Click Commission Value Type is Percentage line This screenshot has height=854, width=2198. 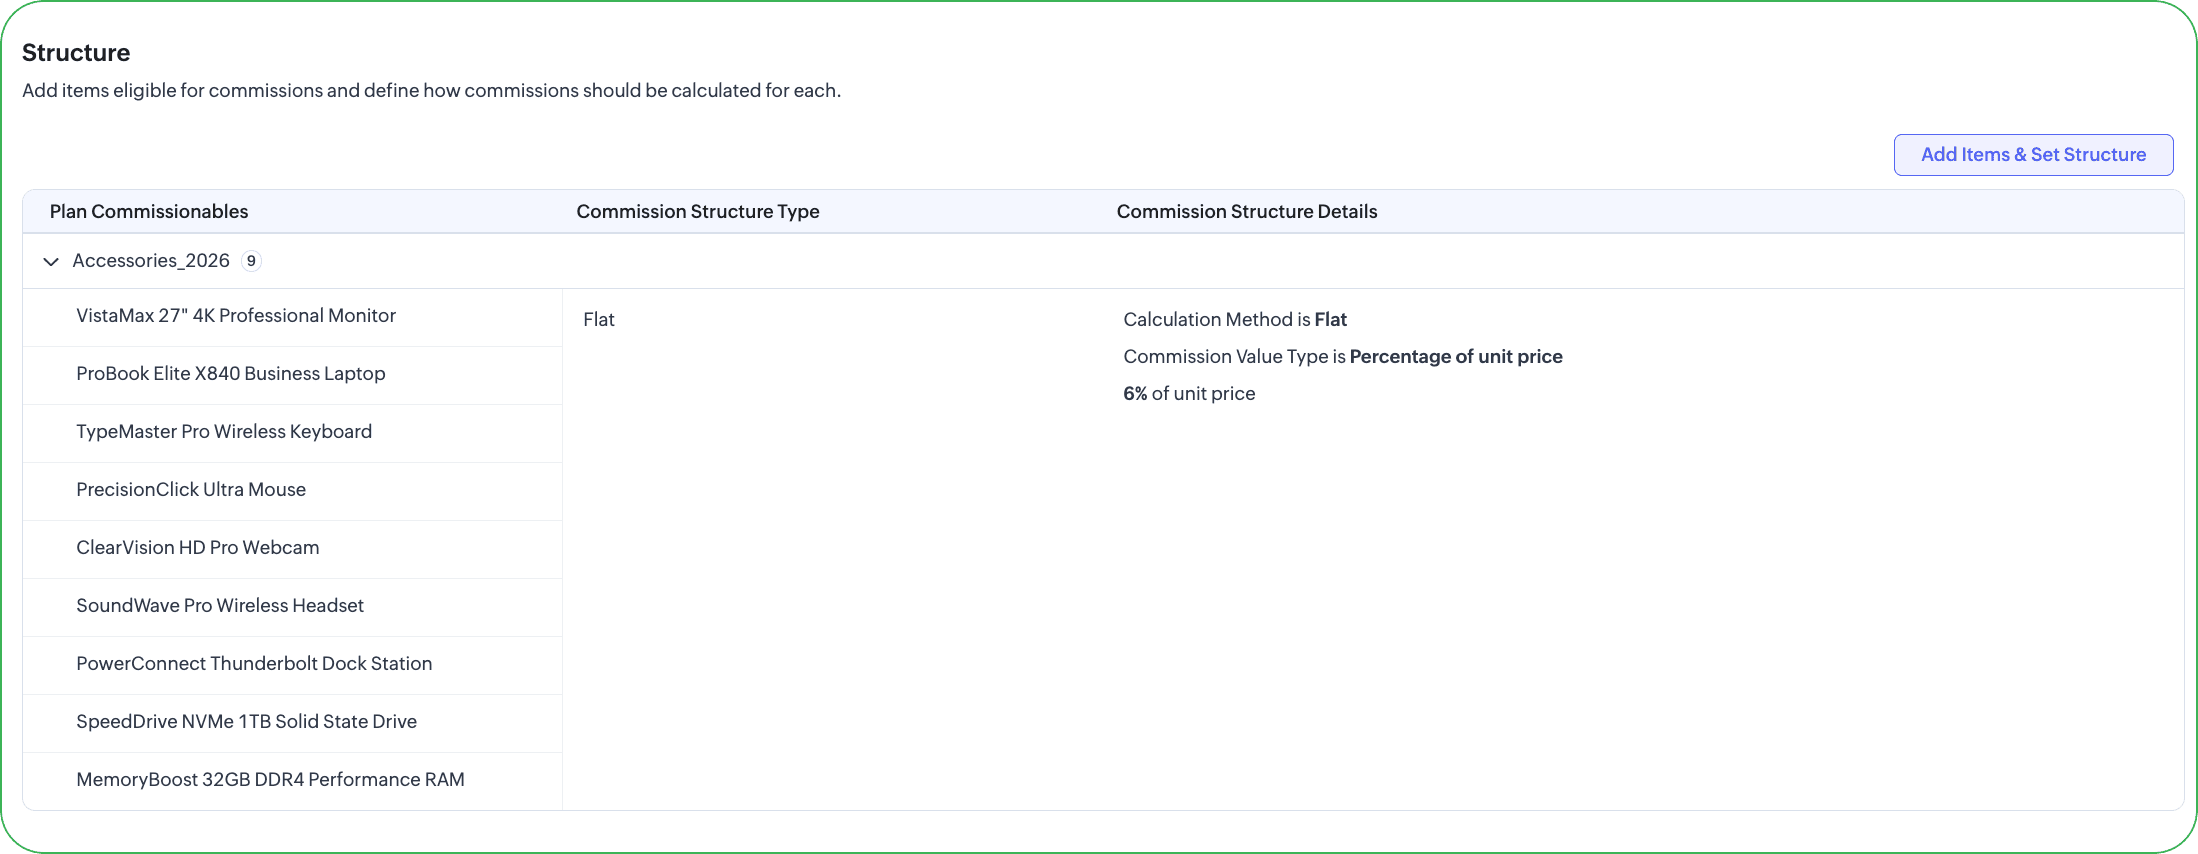pos(1343,357)
